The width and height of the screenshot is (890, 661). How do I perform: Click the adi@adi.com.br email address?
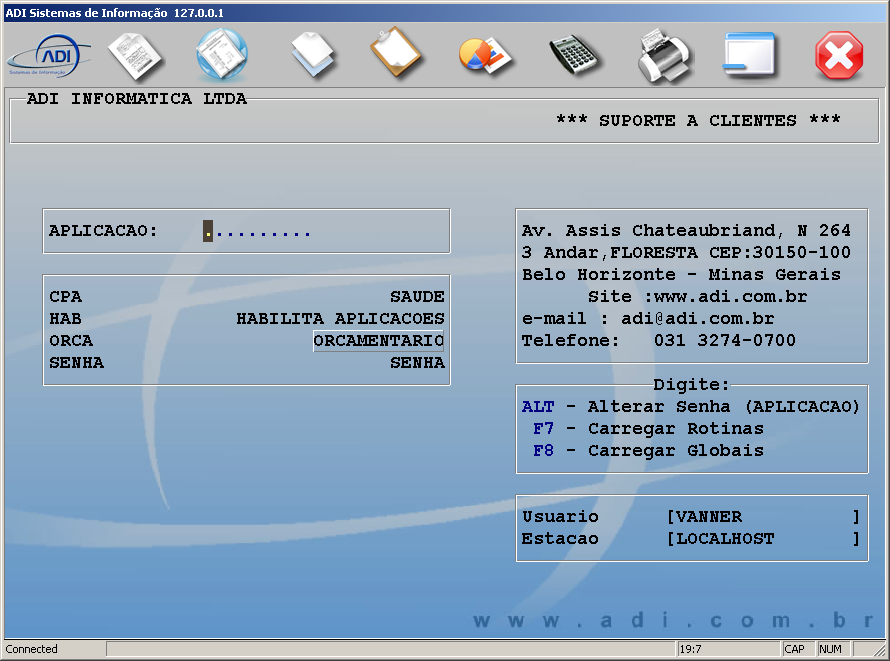[x=698, y=319]
